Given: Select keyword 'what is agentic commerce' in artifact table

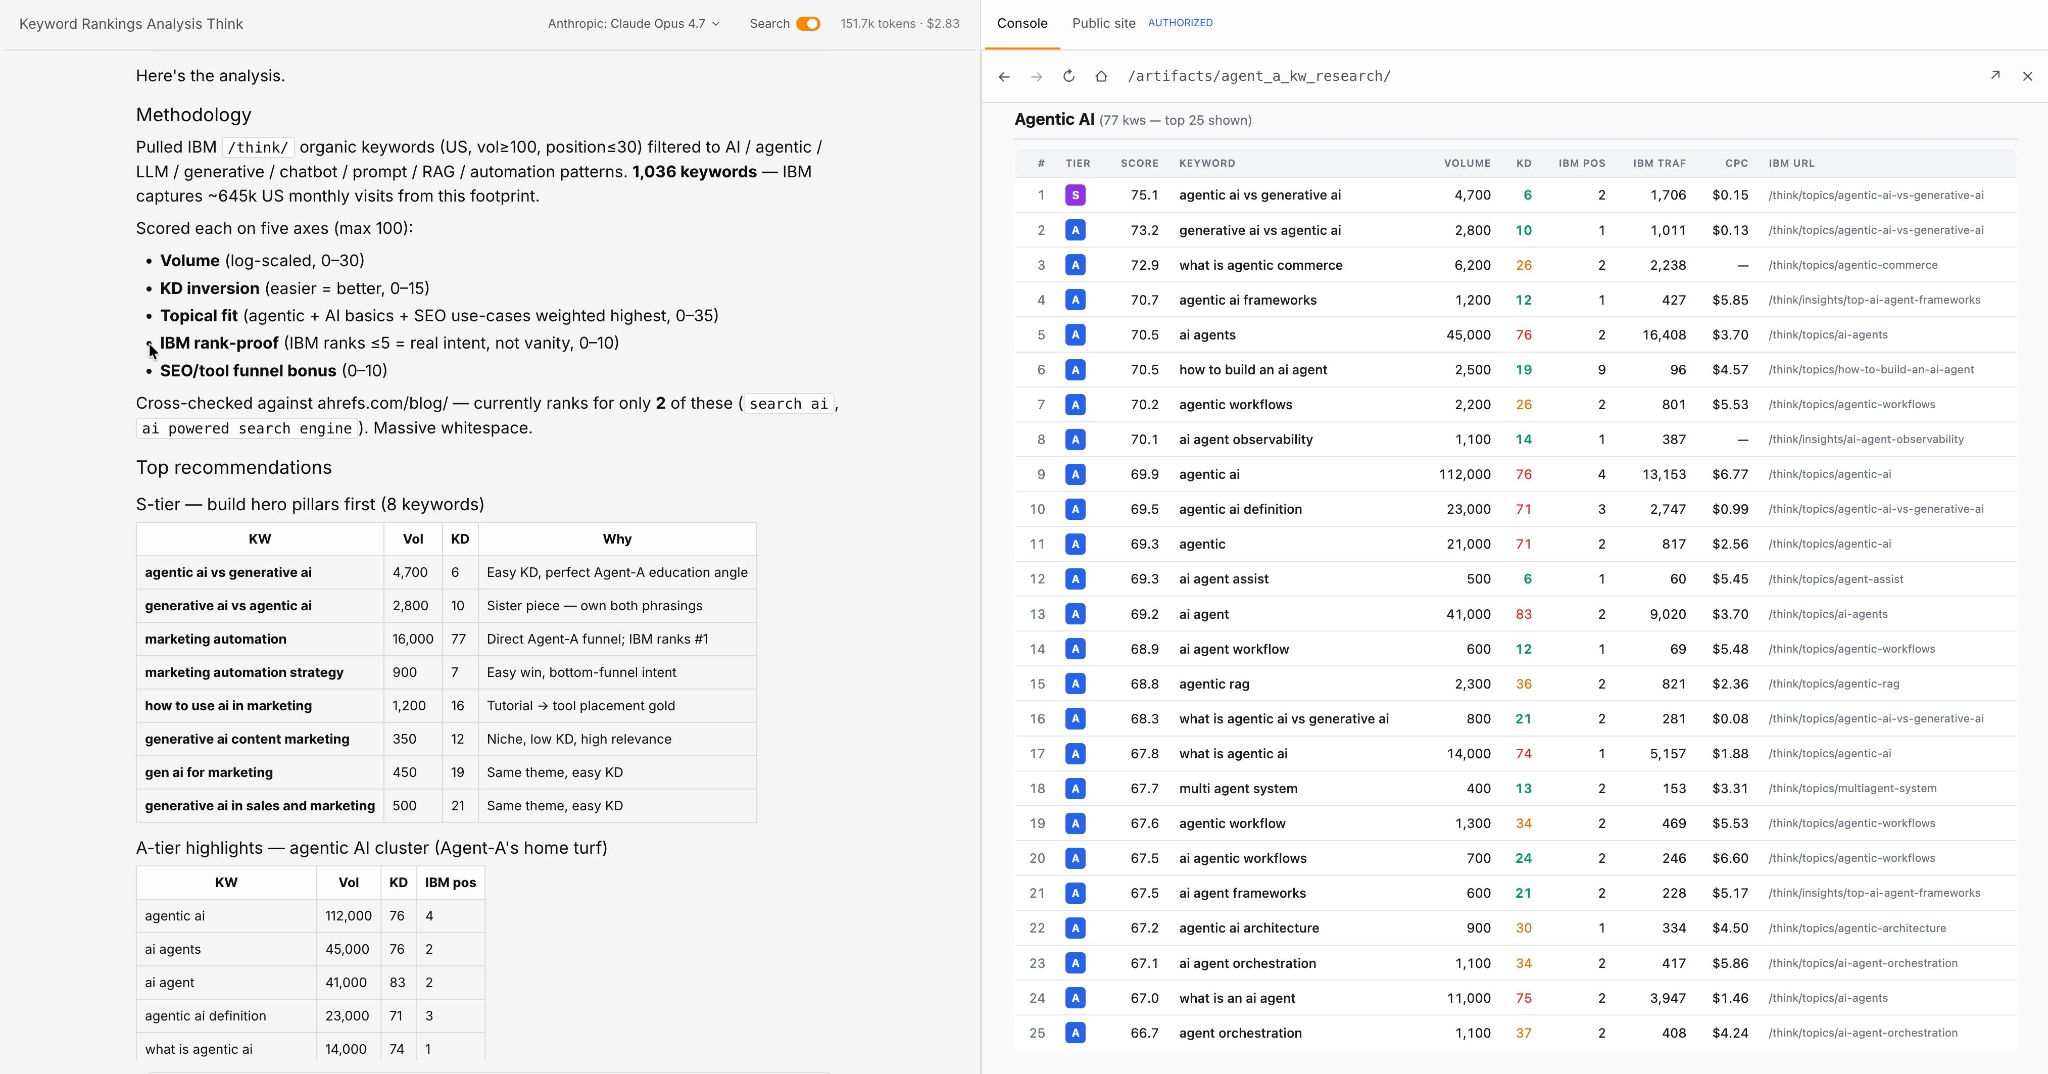Looking at the screenshot, I should pos(1260,265).
